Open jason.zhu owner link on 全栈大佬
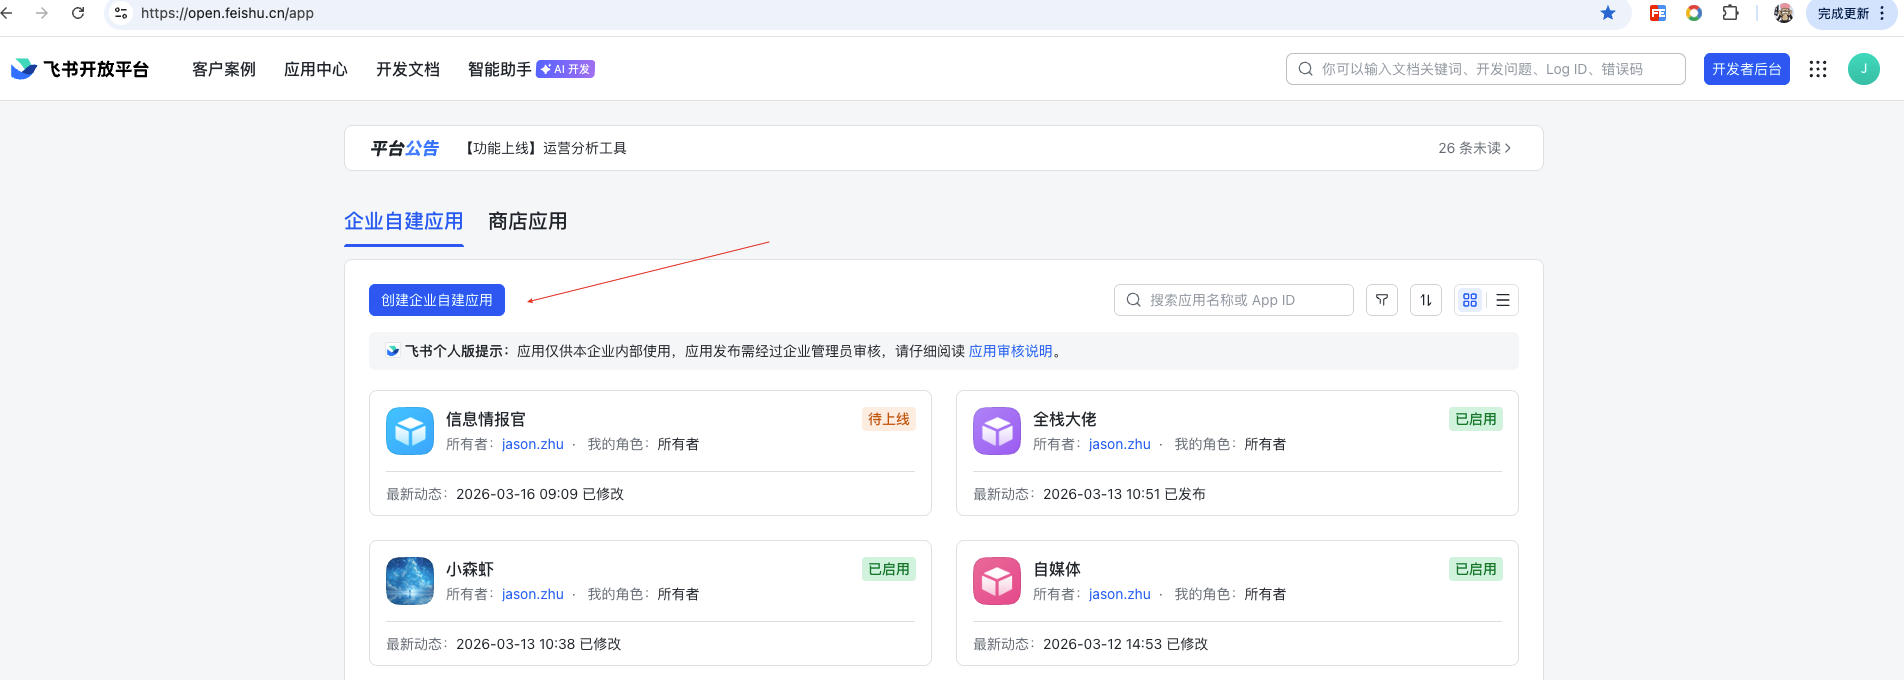This screenshot has width=1904, height=680. [1120, 444]
